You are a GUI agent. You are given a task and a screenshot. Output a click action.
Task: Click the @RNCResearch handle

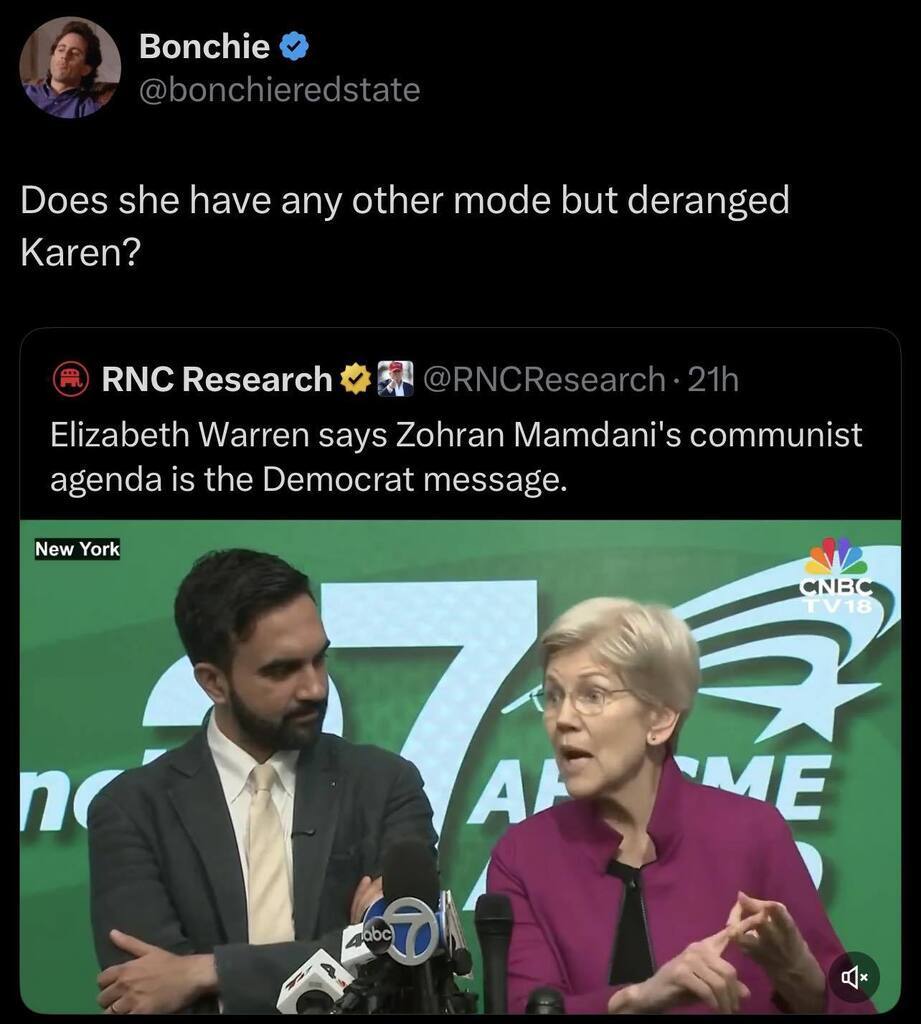544,379
